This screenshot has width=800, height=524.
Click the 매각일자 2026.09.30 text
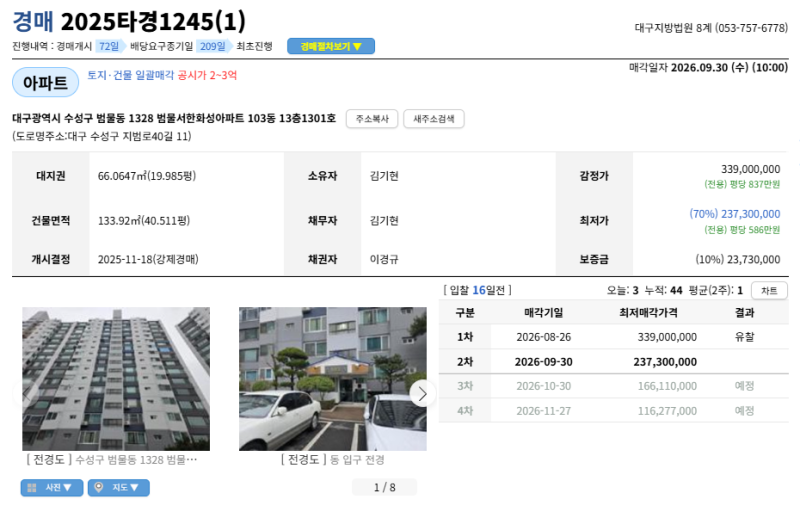pyautogui.click(x=709, y=67)
